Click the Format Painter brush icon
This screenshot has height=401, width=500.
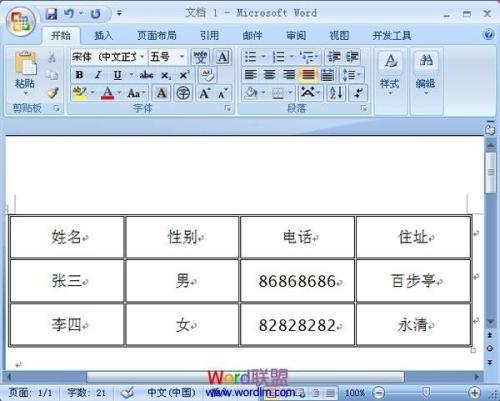(x=53, y=93)
